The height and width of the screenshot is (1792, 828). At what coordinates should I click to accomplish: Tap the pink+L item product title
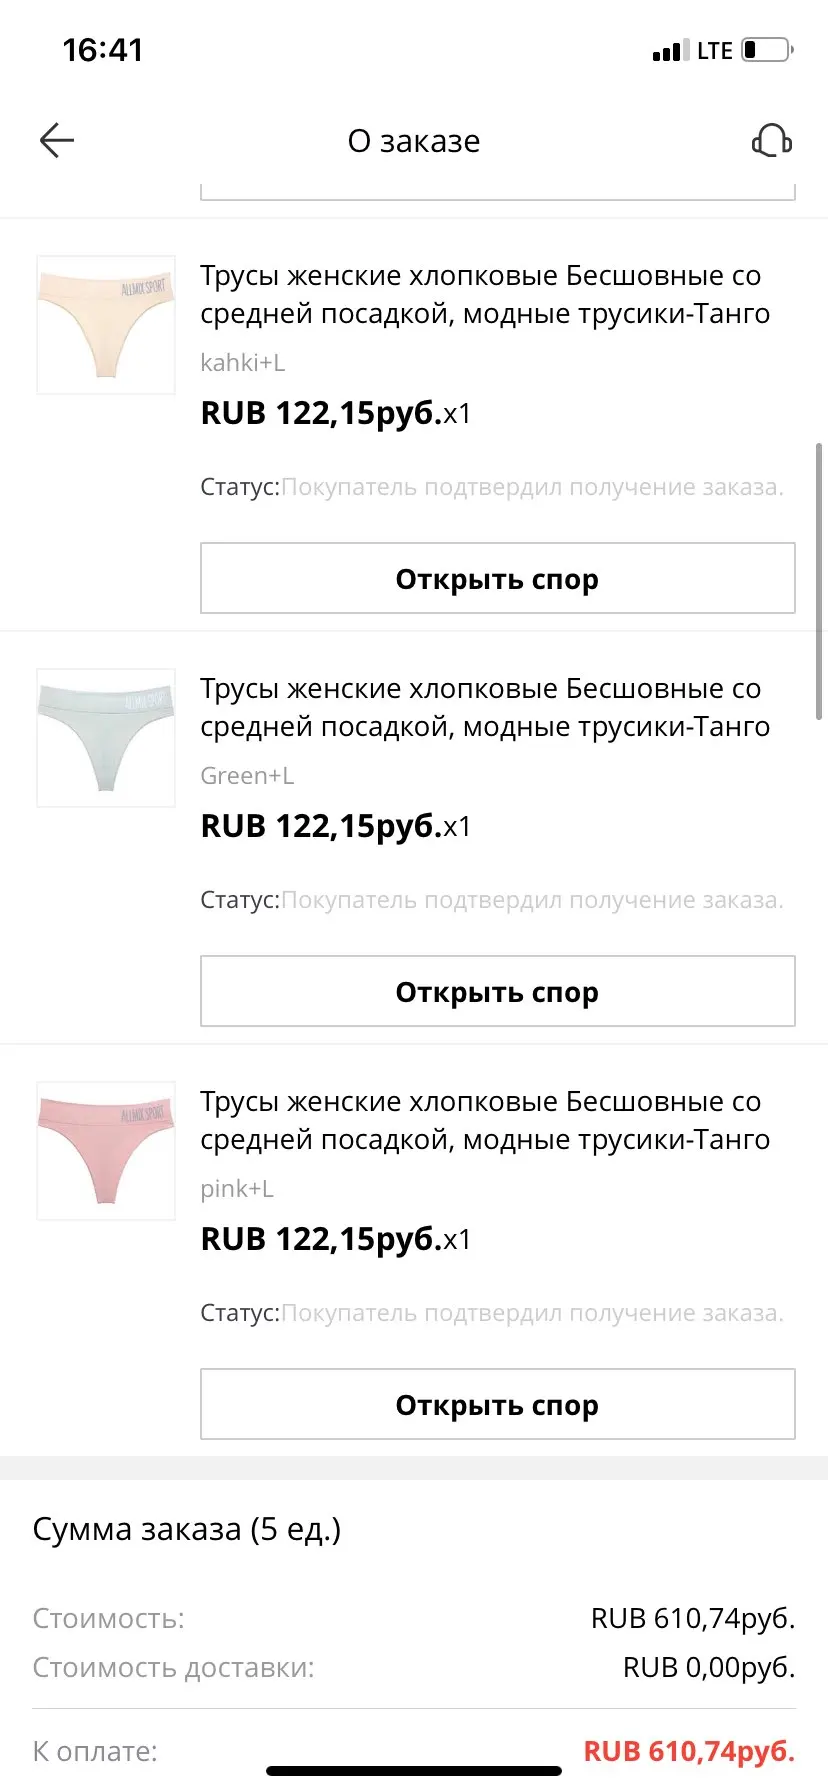[x=484, y=1120]
